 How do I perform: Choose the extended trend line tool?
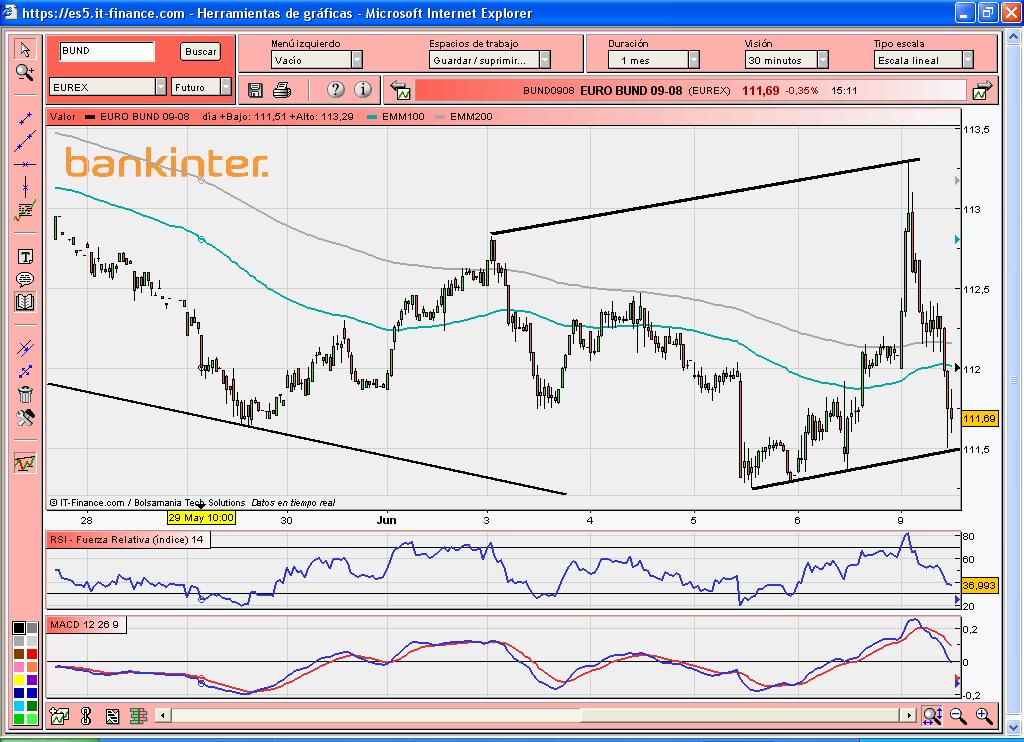[x=25, y=140]
